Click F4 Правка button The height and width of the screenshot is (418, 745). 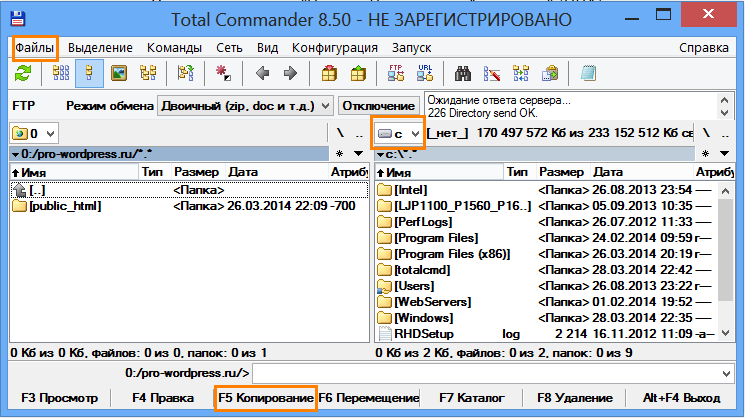(x=163, y=398)
